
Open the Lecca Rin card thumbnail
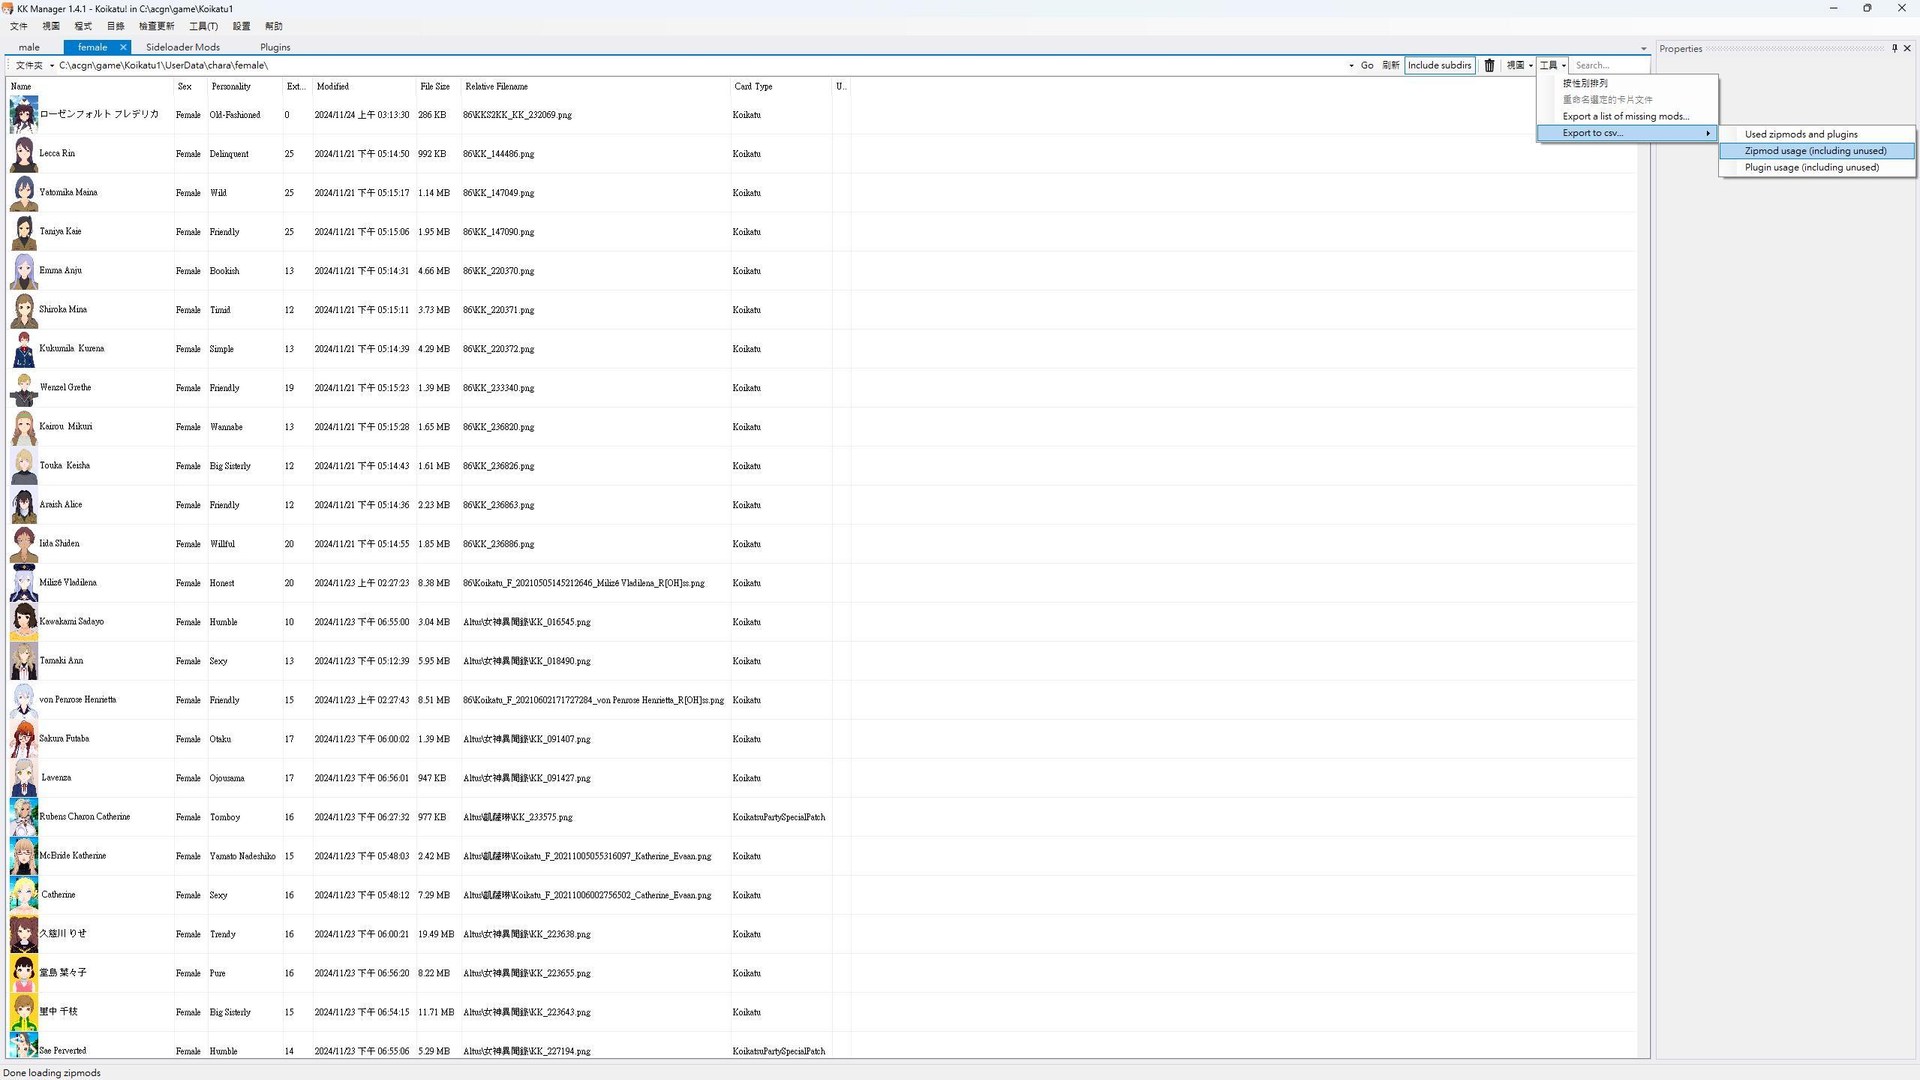(23, 154)
